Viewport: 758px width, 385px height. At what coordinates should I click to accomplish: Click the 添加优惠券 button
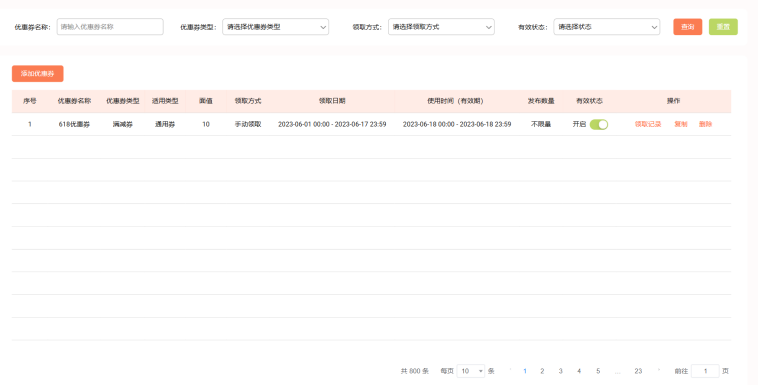(38, 74)
